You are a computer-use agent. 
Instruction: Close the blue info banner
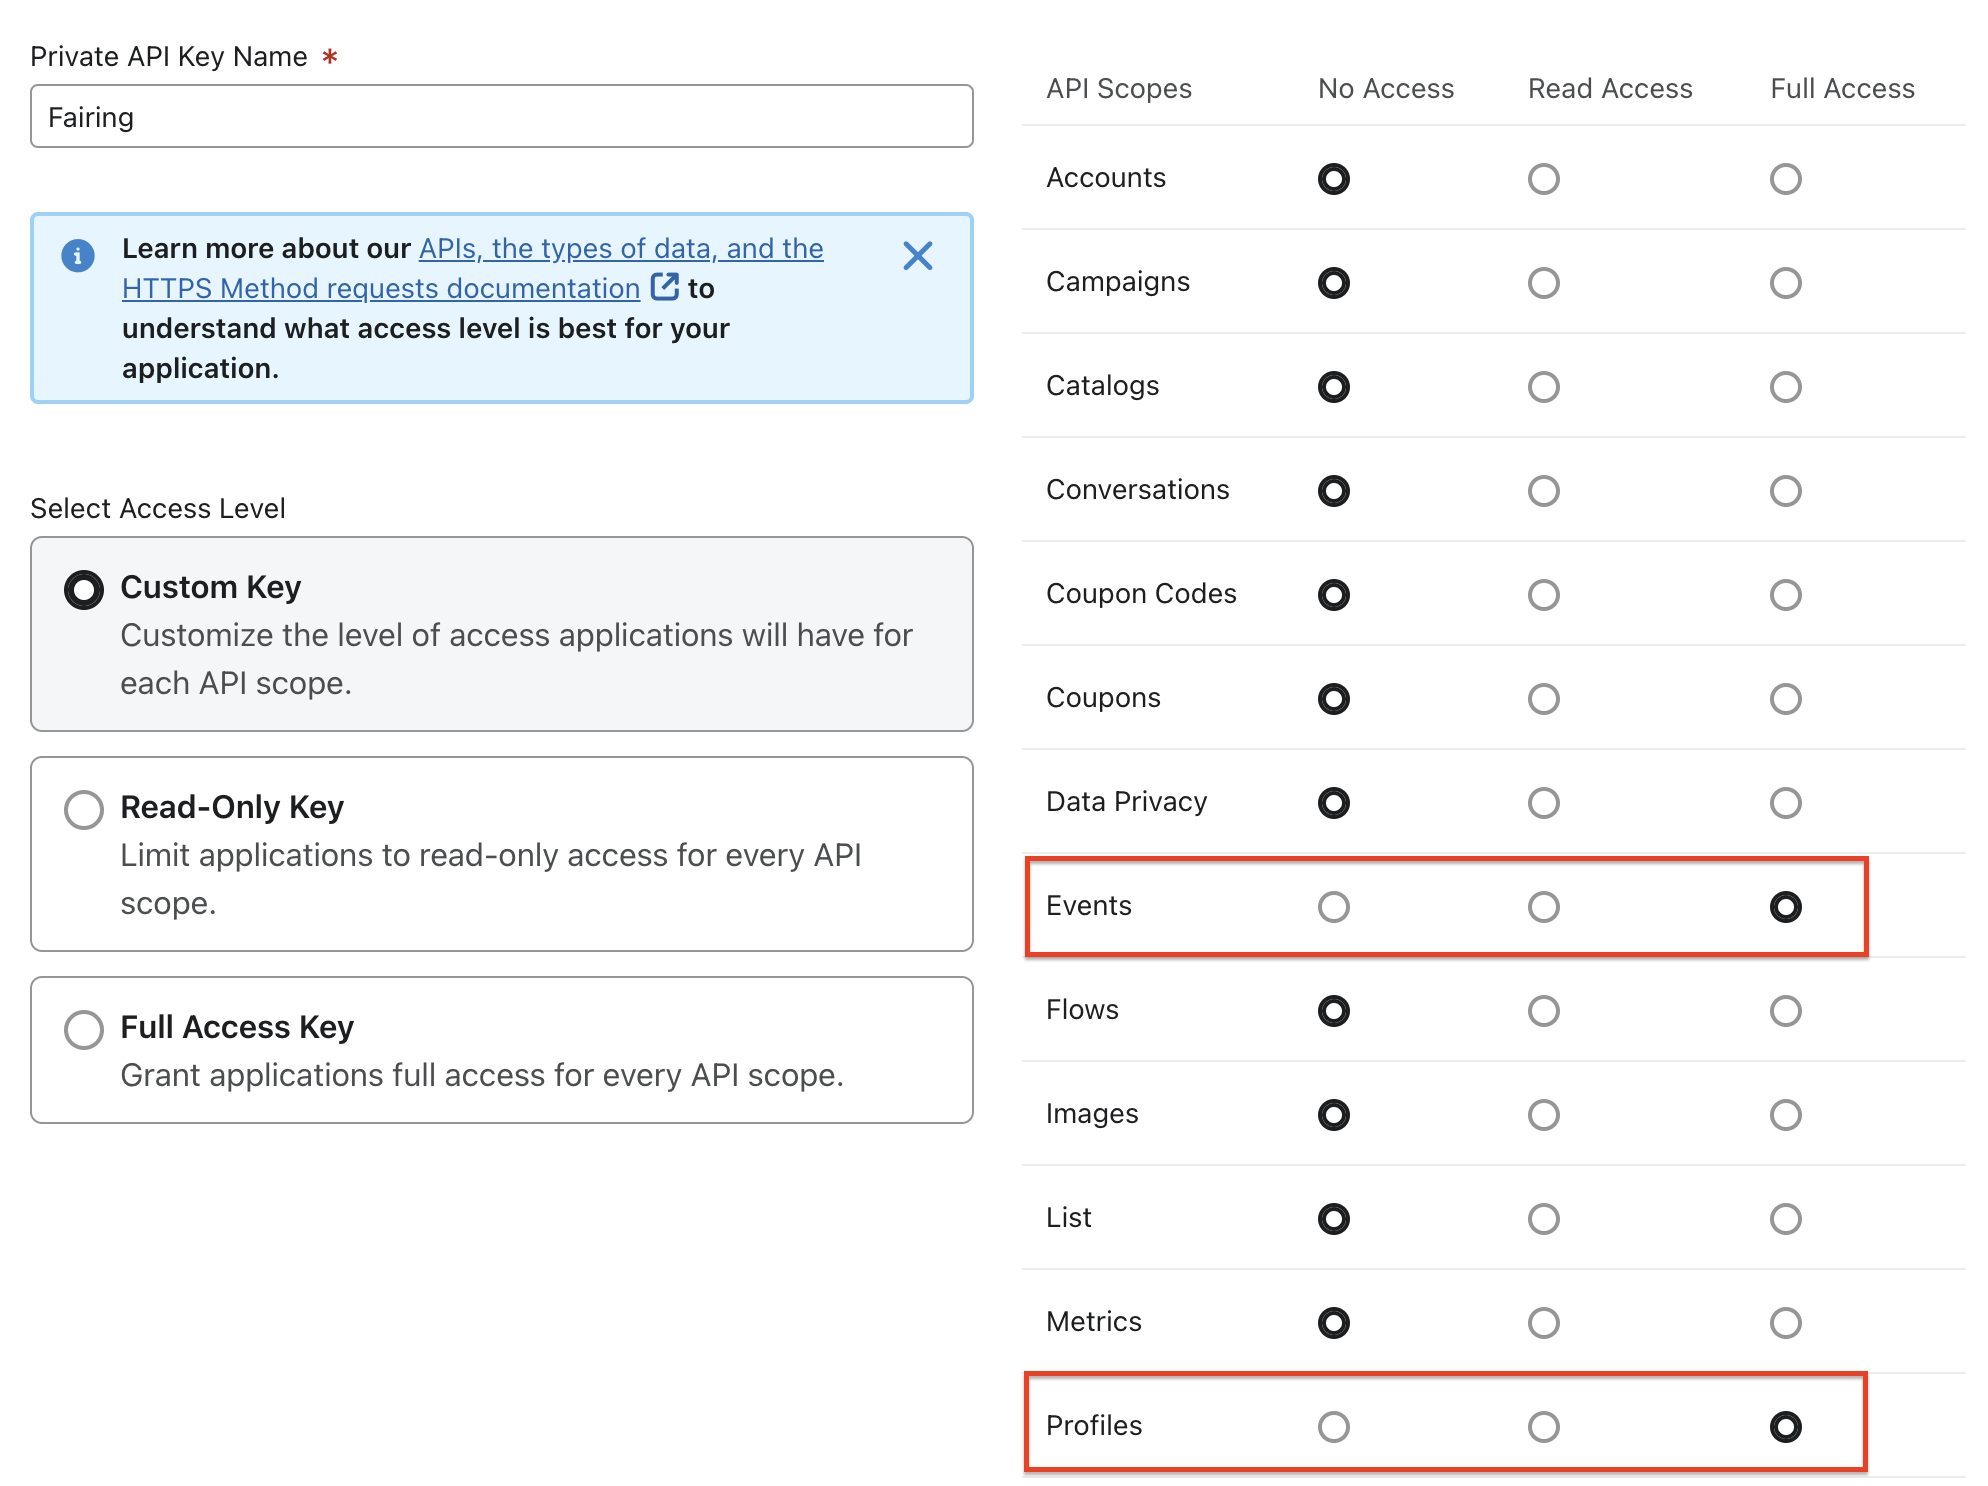(917, 256)
